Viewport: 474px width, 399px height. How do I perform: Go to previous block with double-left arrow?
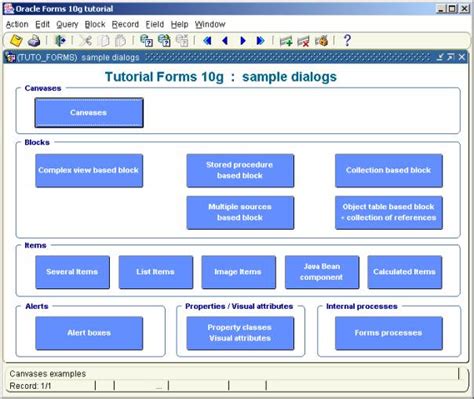(x=207, y=41)
